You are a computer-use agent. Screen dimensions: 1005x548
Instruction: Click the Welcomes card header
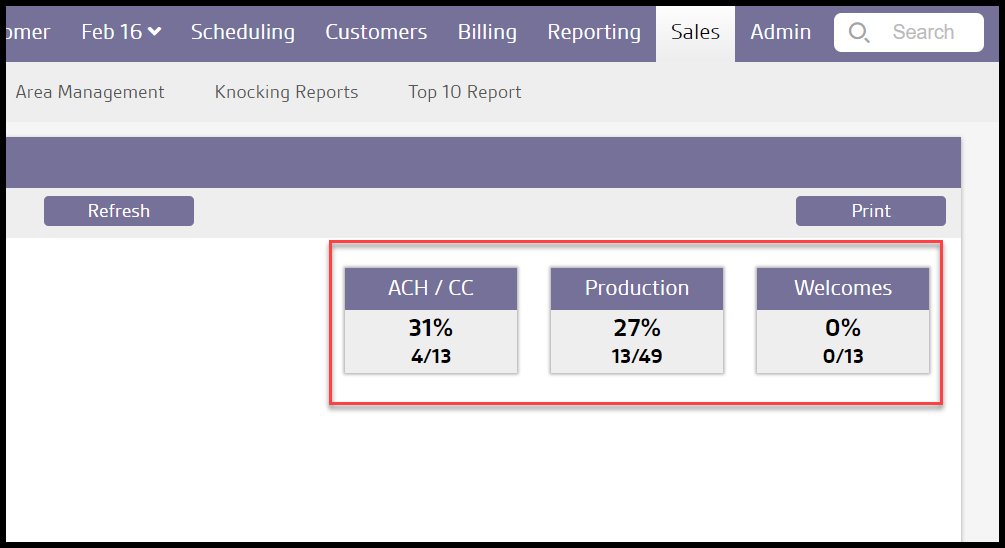point(843,288)
